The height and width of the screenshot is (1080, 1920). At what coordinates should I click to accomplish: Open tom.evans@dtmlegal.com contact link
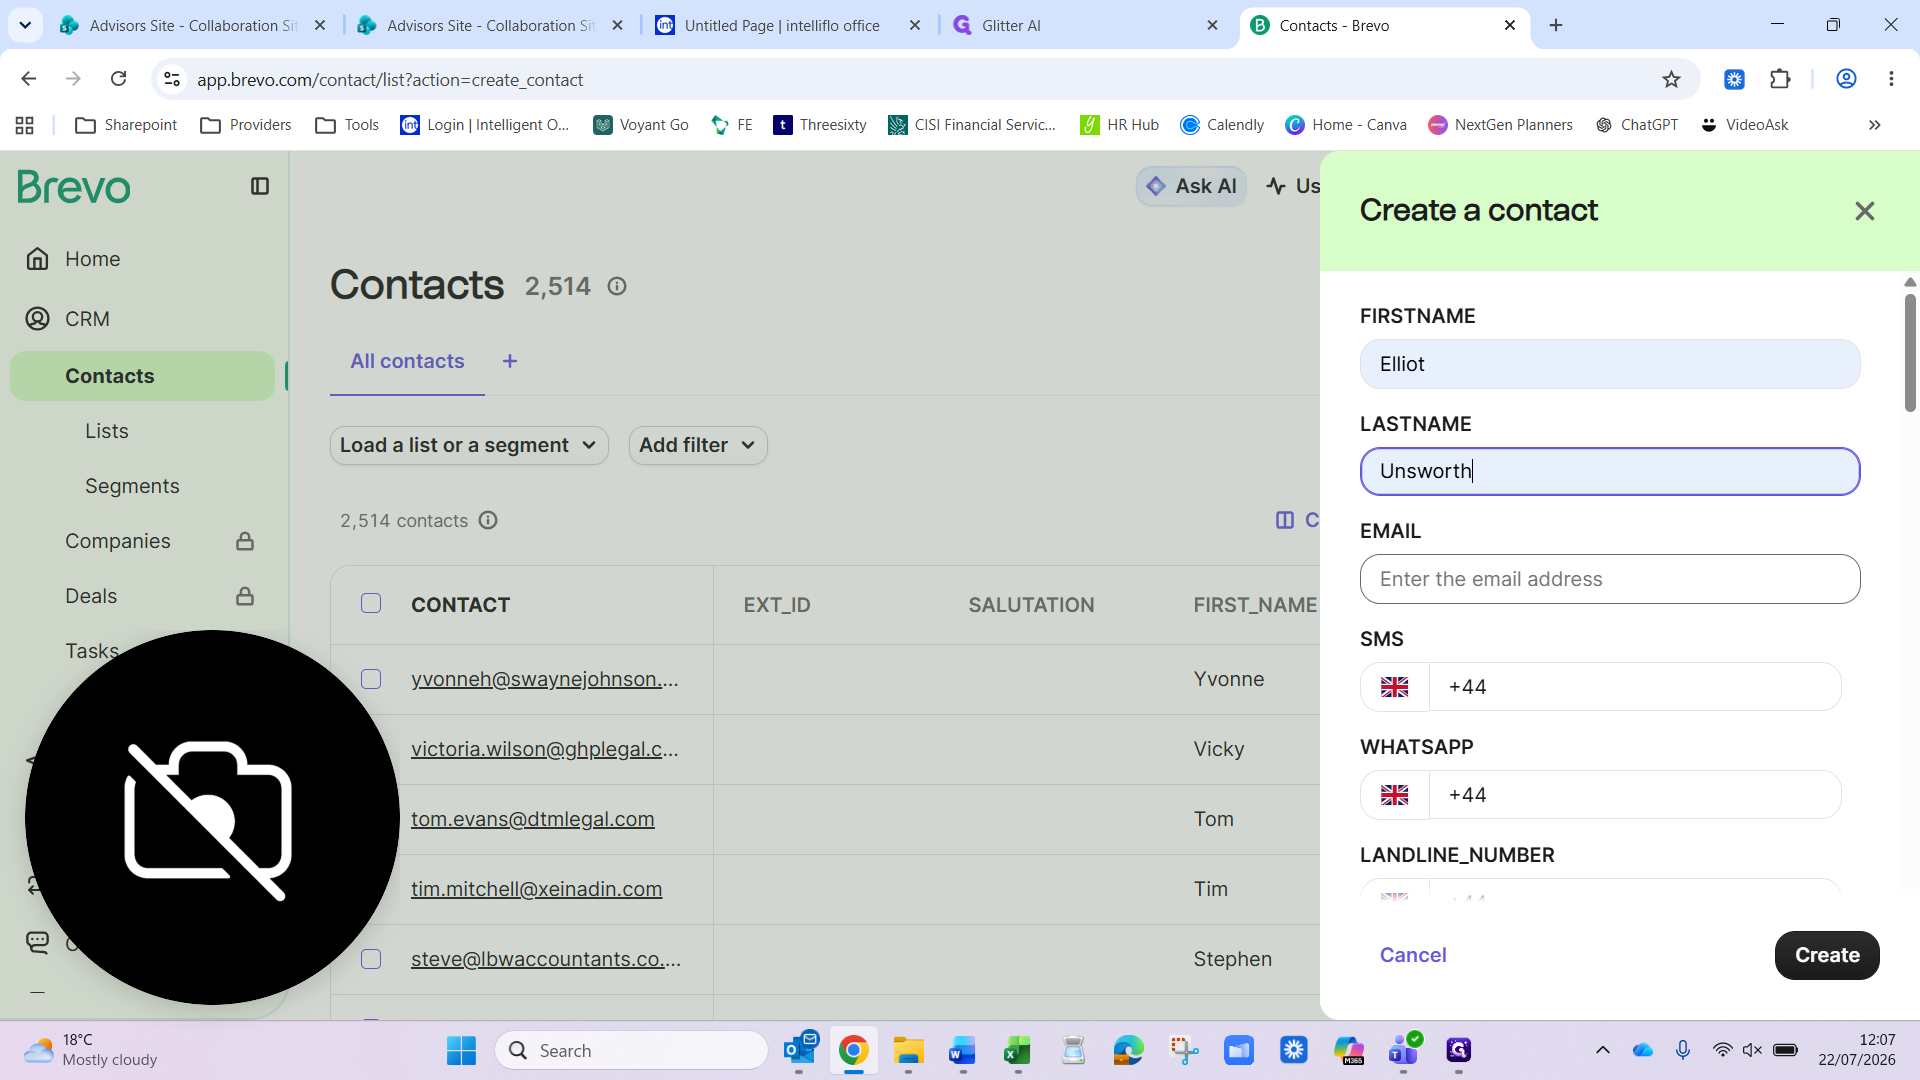click(532, 819)
